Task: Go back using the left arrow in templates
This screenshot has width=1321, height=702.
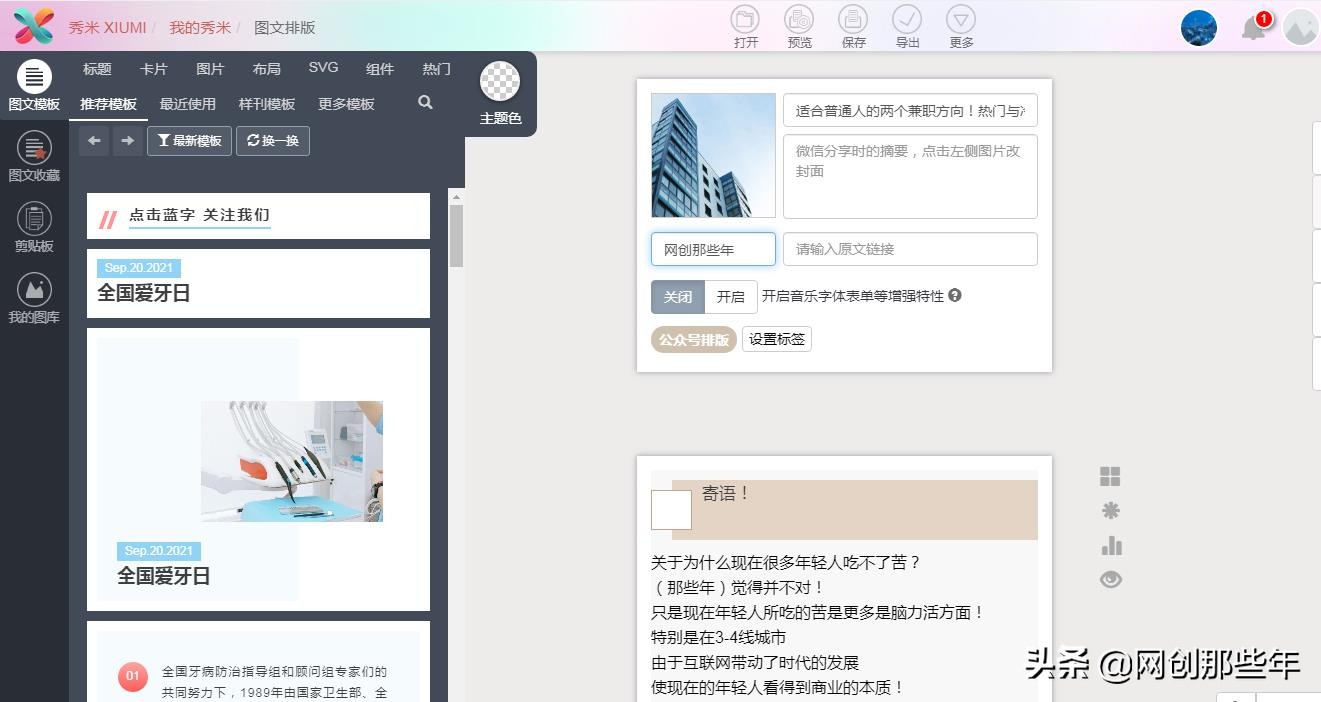Action: click(94, 140)
